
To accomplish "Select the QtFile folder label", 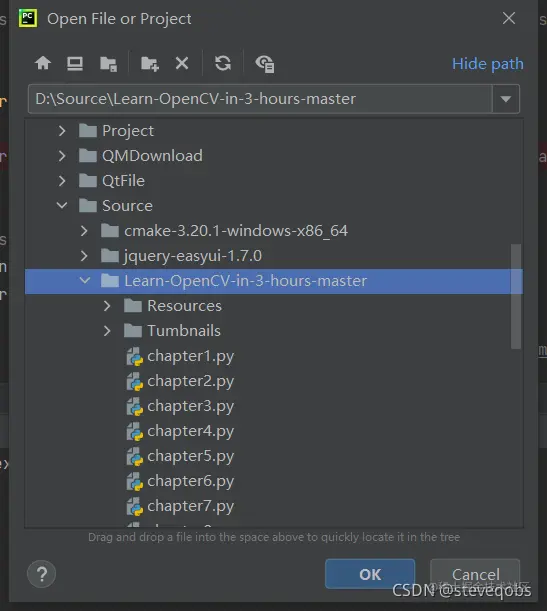I will click(x=123, y=181).
